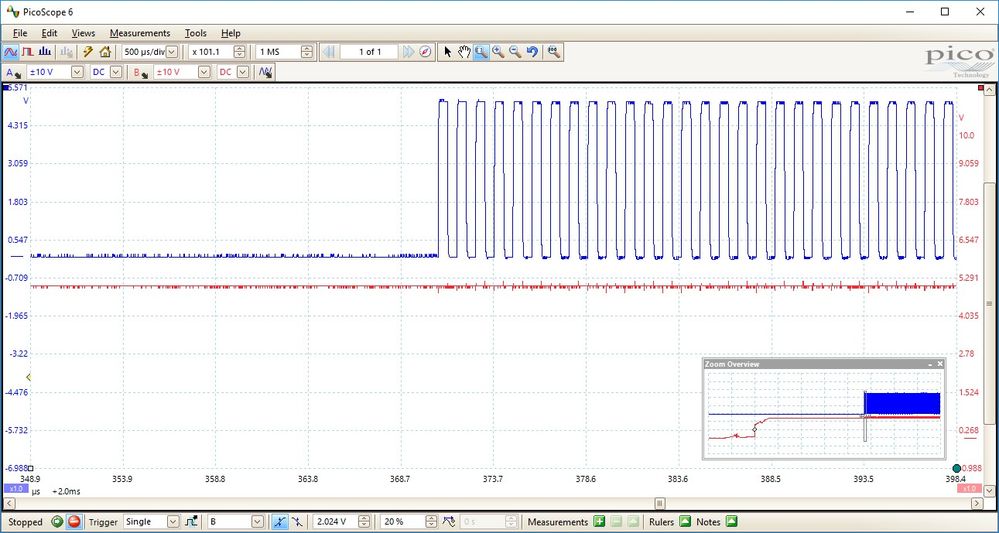Click the 1 of 1 buffer field
Image resolution: width=999 pixels, height=533 pixels.
370,52
